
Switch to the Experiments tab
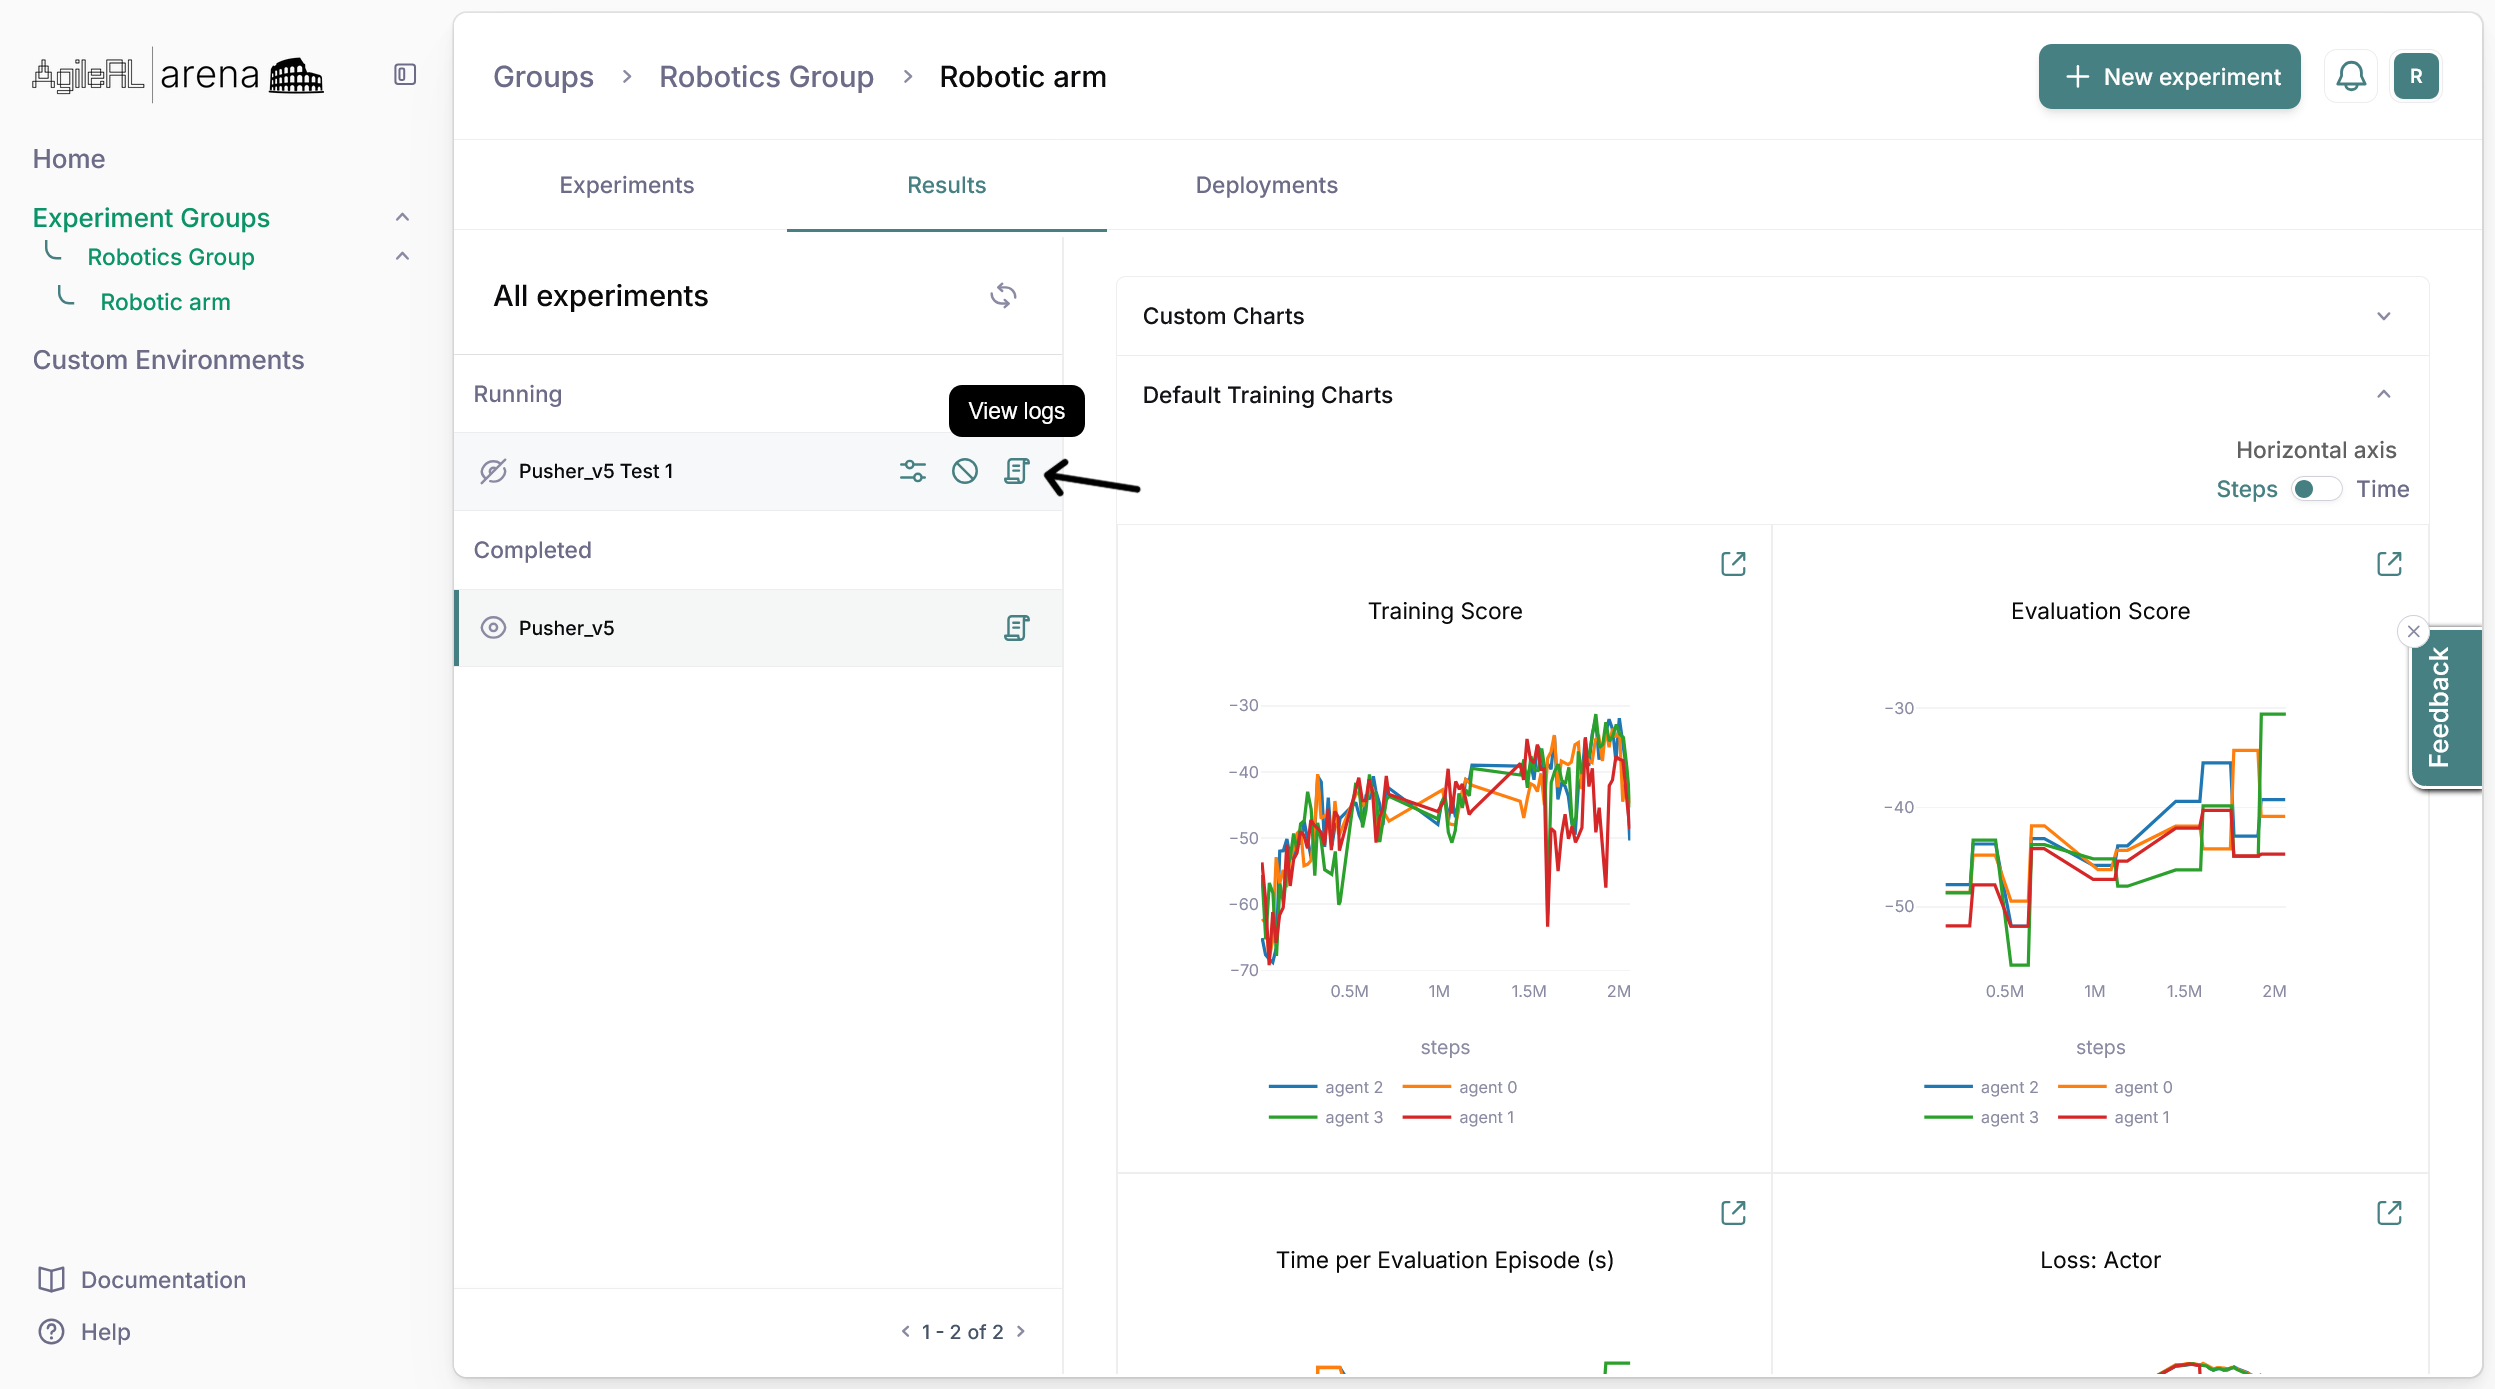pos(626,185)
